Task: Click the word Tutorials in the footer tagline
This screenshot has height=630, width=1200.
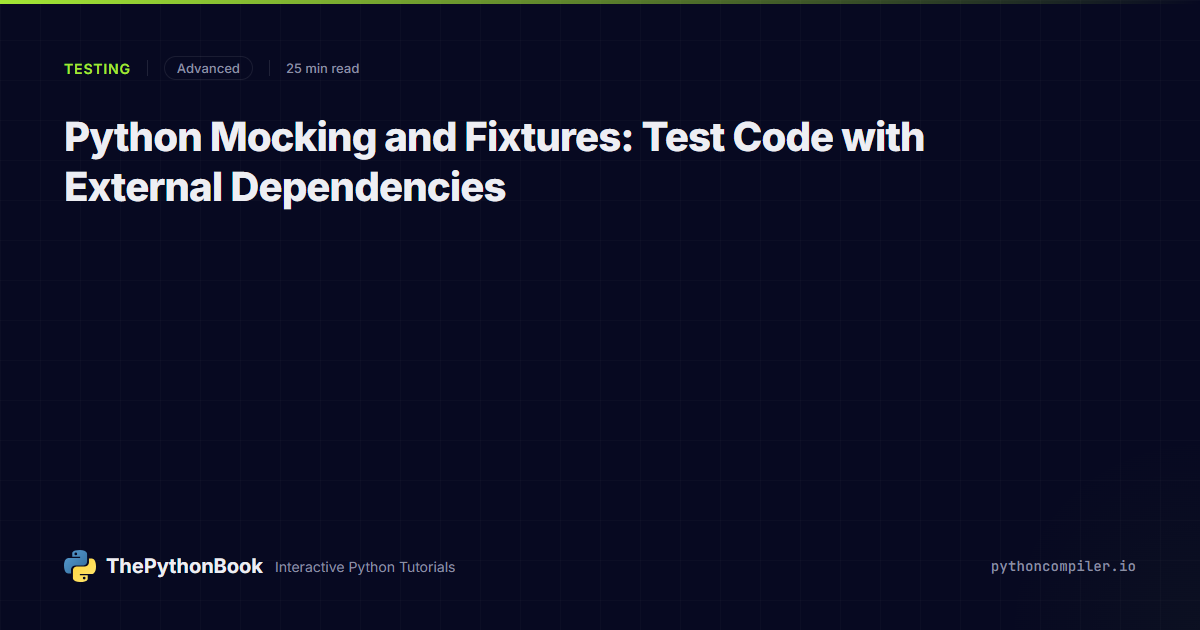Action: click(x=427, y=567)
